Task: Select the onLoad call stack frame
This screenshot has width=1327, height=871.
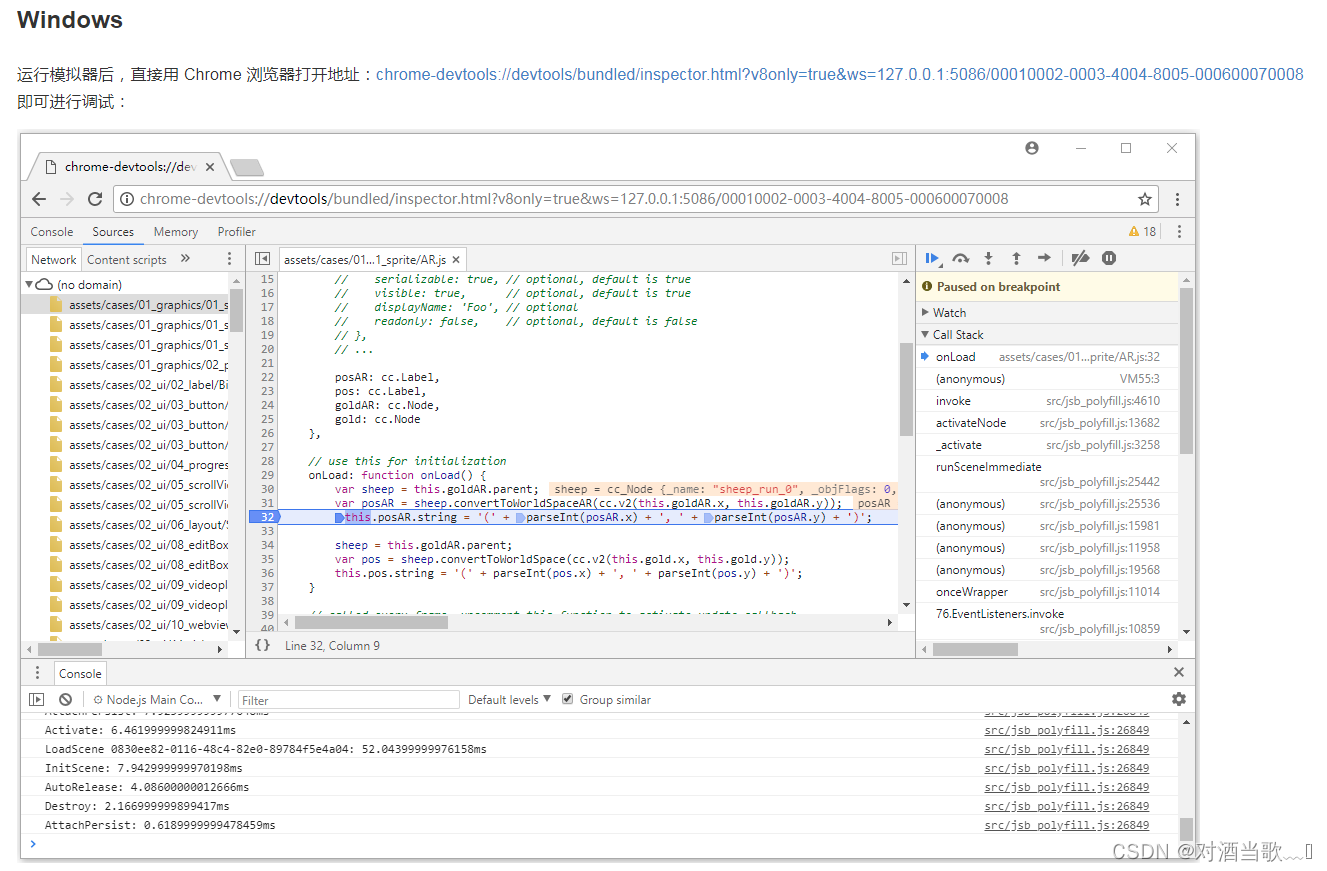Action: (1047, 357)
